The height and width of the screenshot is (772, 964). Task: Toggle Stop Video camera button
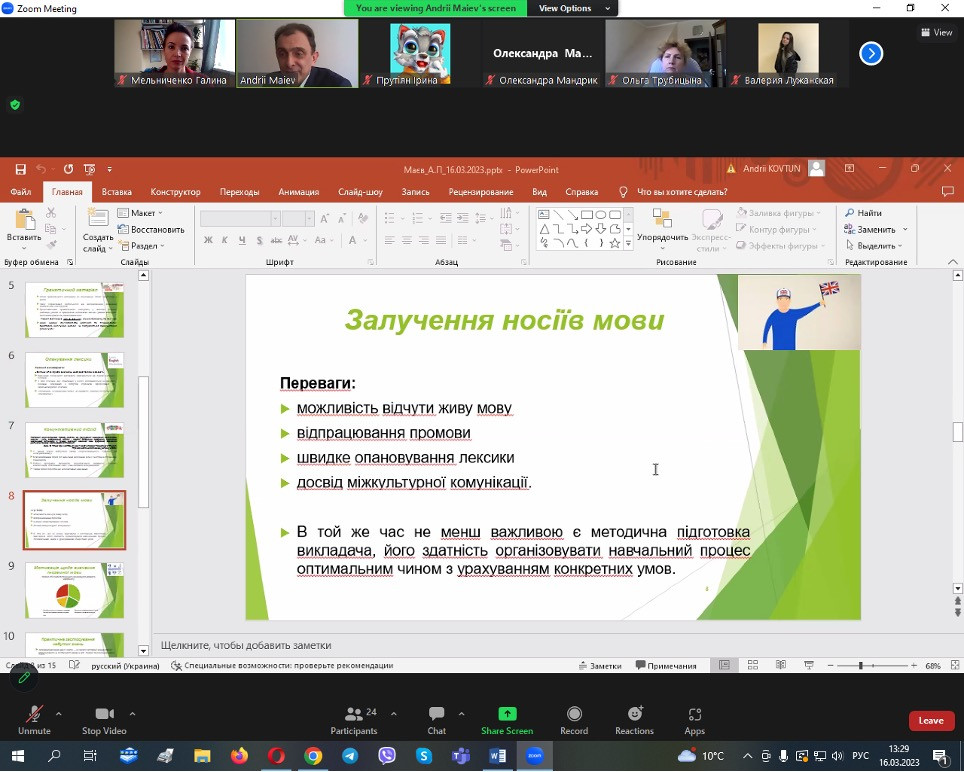pos(104,718)
